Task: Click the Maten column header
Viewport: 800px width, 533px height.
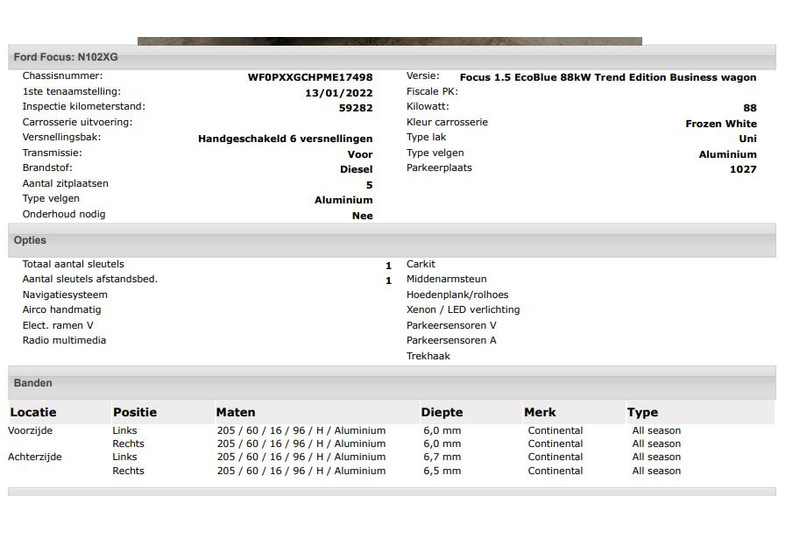Action: [236, 412]
